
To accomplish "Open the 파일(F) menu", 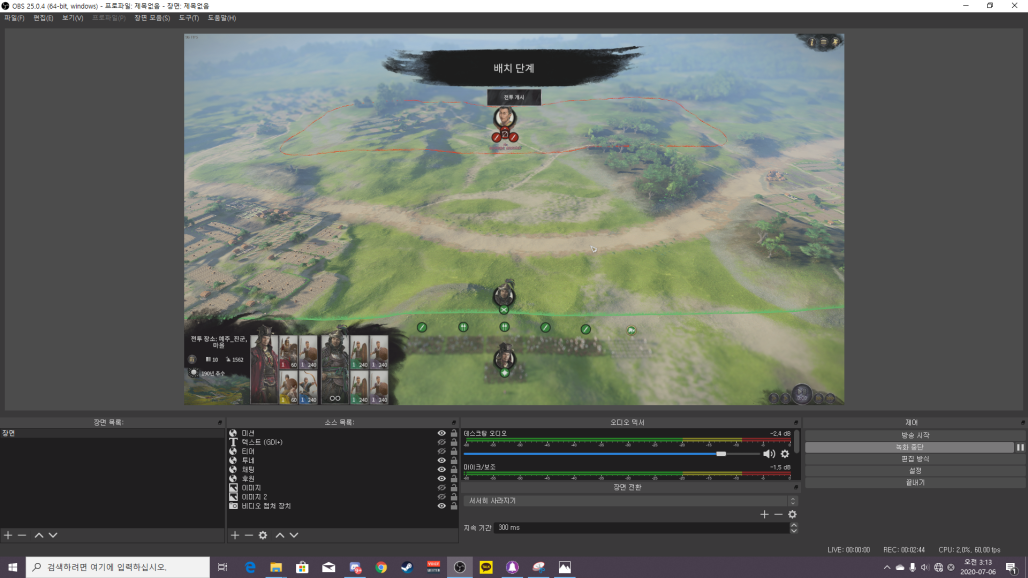I will (14, 18).
